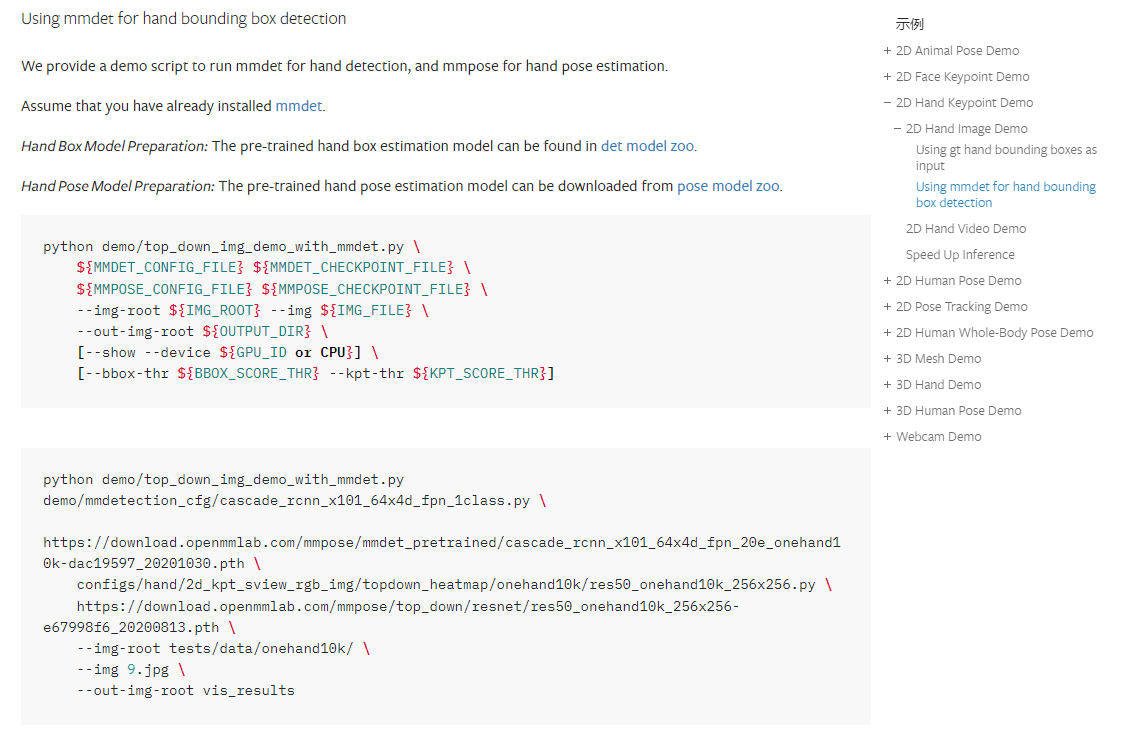Open the mmdet installation link
The height and width of the screenshot is (736, 1133).
[x=299, y=106]
